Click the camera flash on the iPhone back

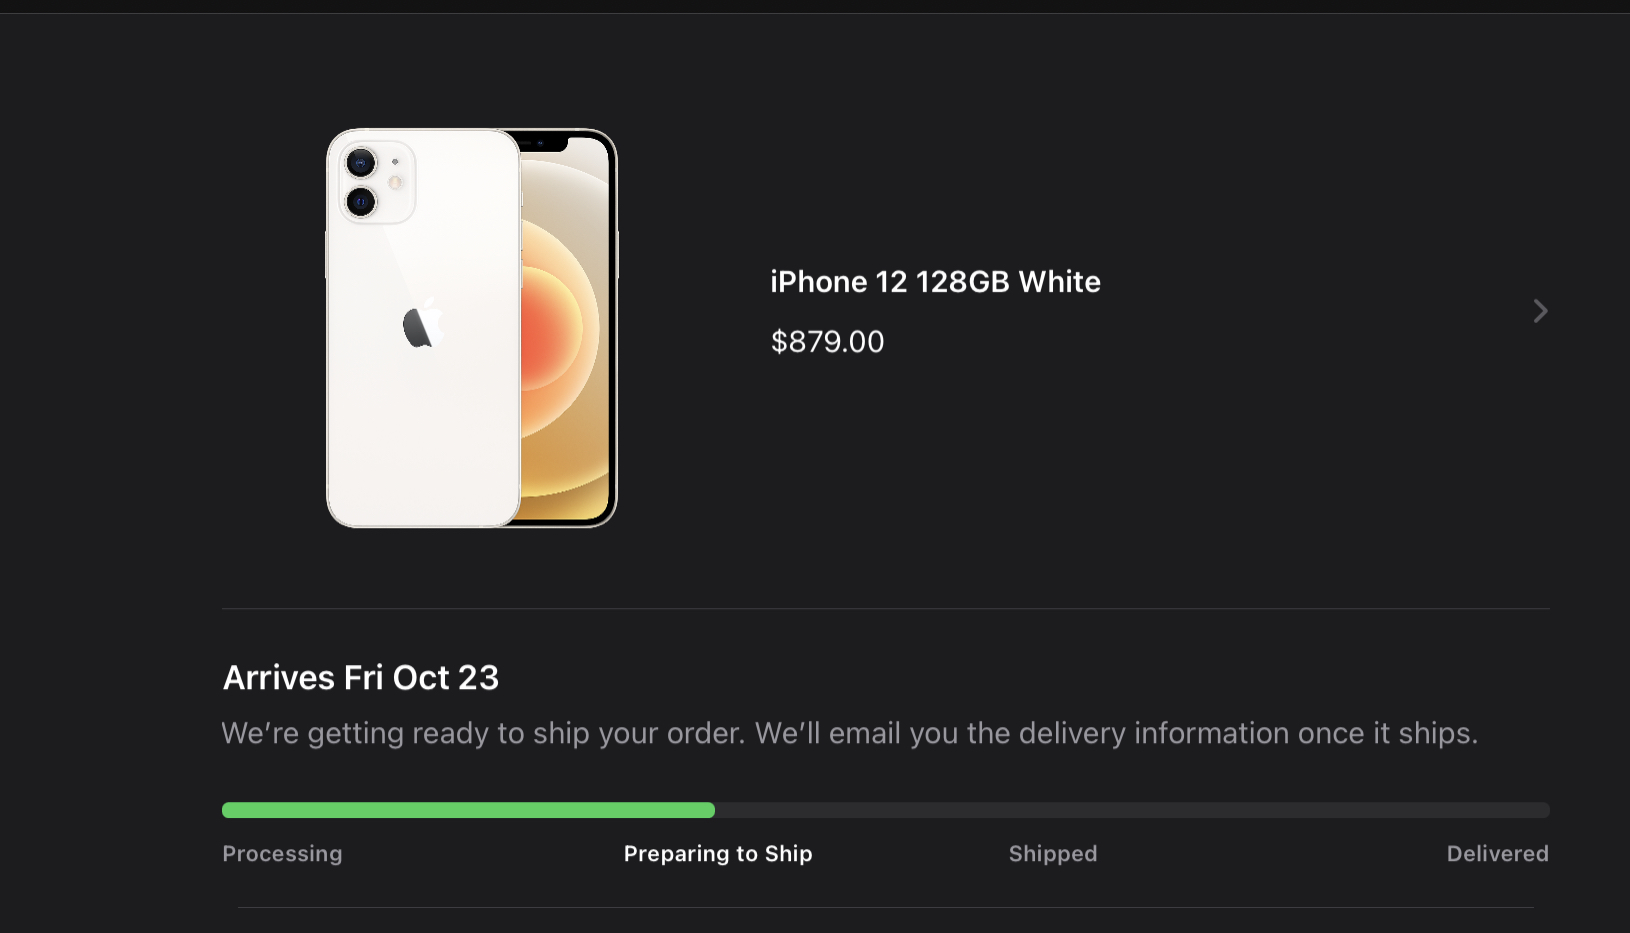[x=395, y=183]
